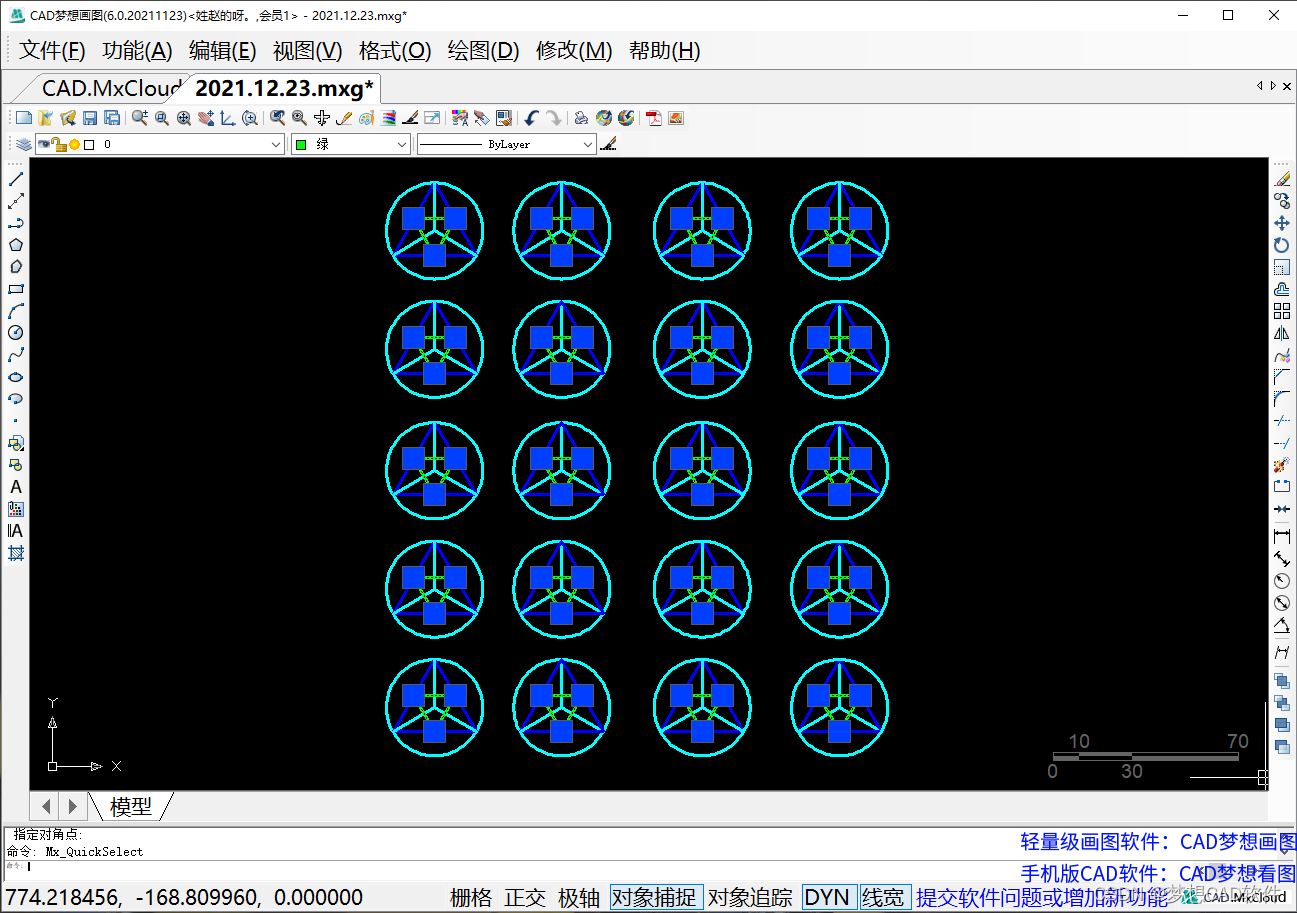This screenshot has height=913, width=1297.
Task: Open the 修改(M) menu
Action: (x=574, y=51)
